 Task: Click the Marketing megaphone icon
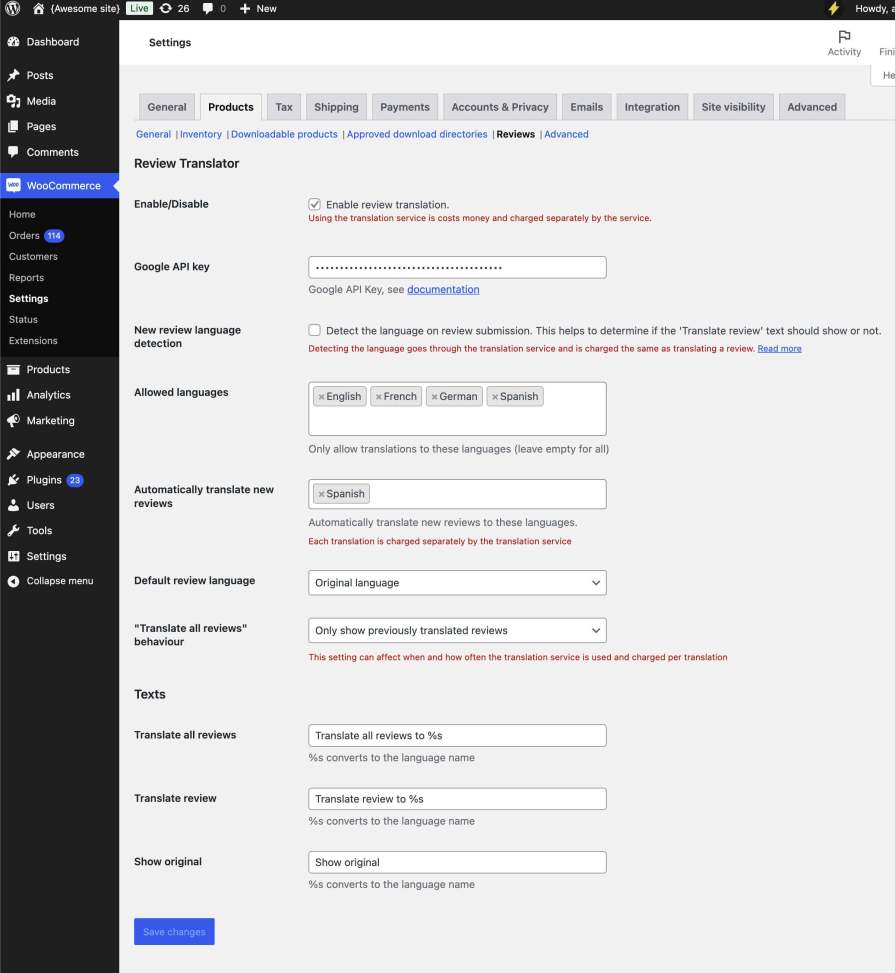coord(14,421)
